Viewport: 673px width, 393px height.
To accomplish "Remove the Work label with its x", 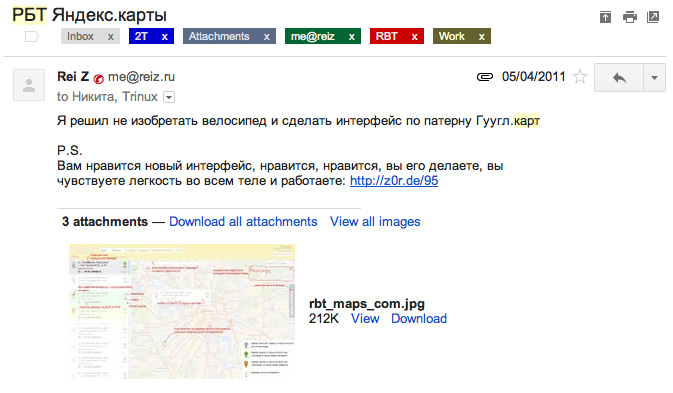I will point(482,36).
